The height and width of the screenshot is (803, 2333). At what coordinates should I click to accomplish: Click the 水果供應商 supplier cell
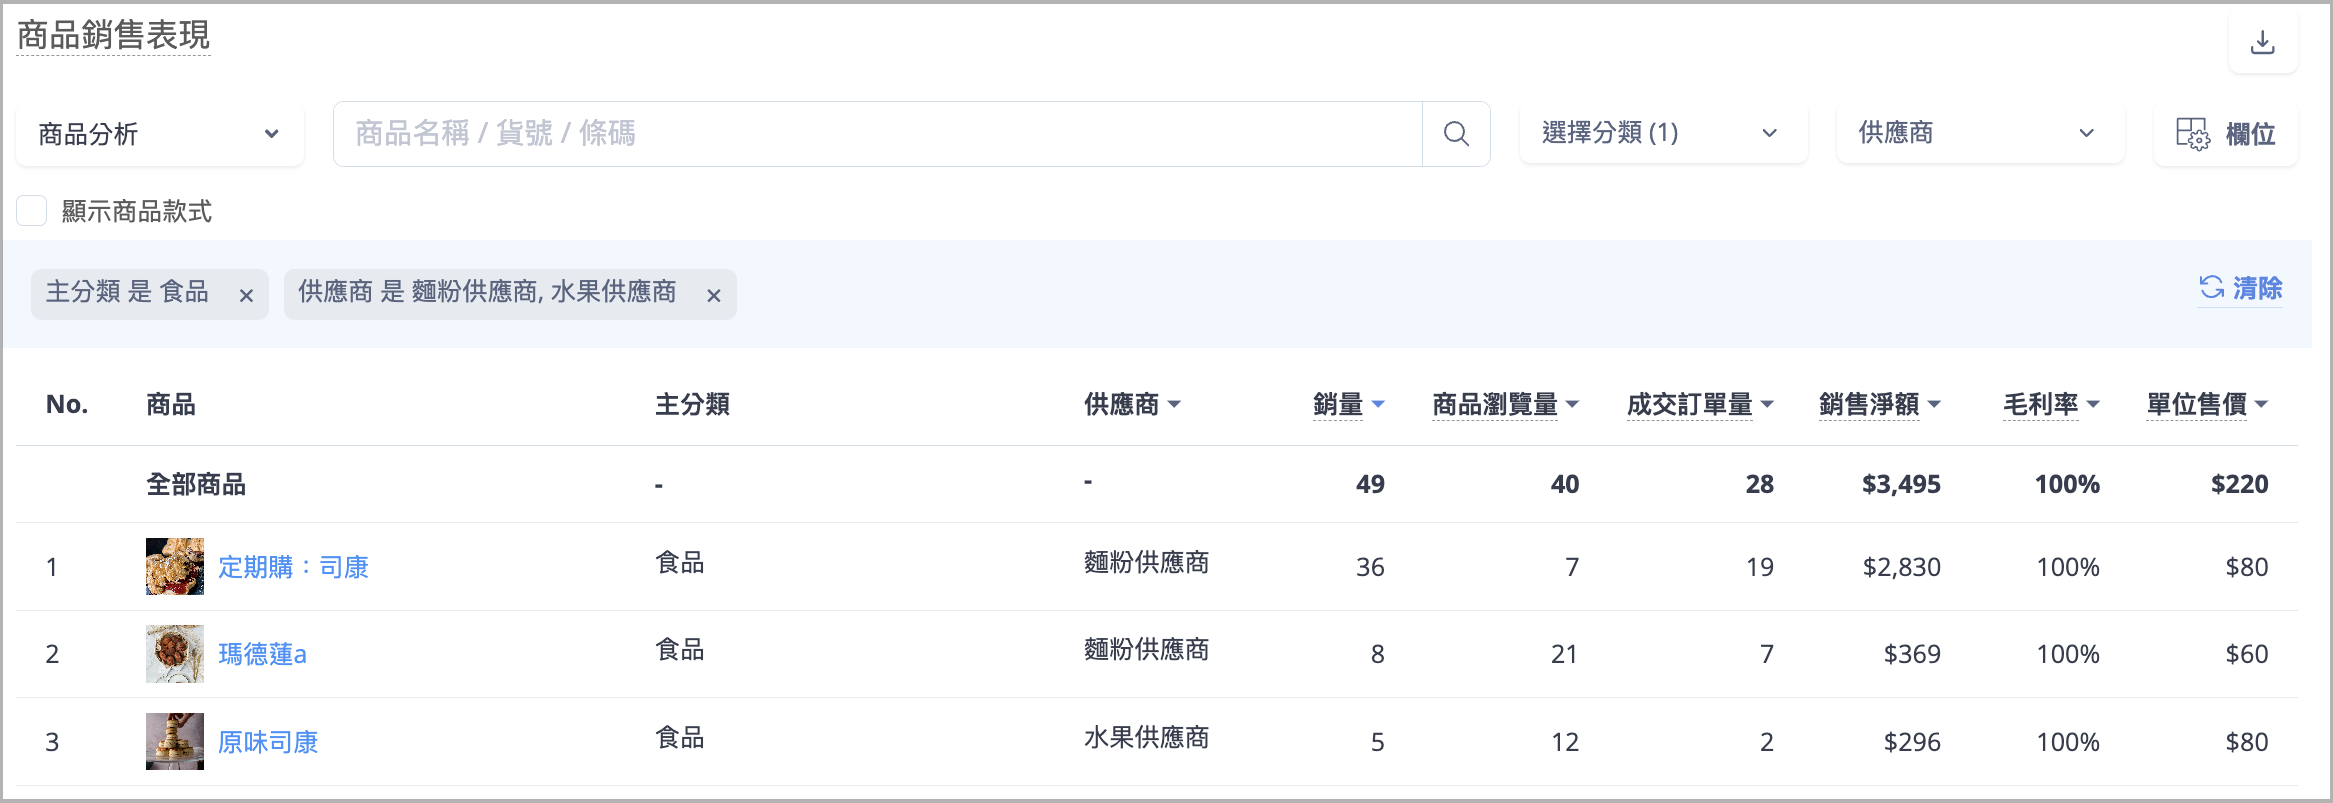point(1147,738)
